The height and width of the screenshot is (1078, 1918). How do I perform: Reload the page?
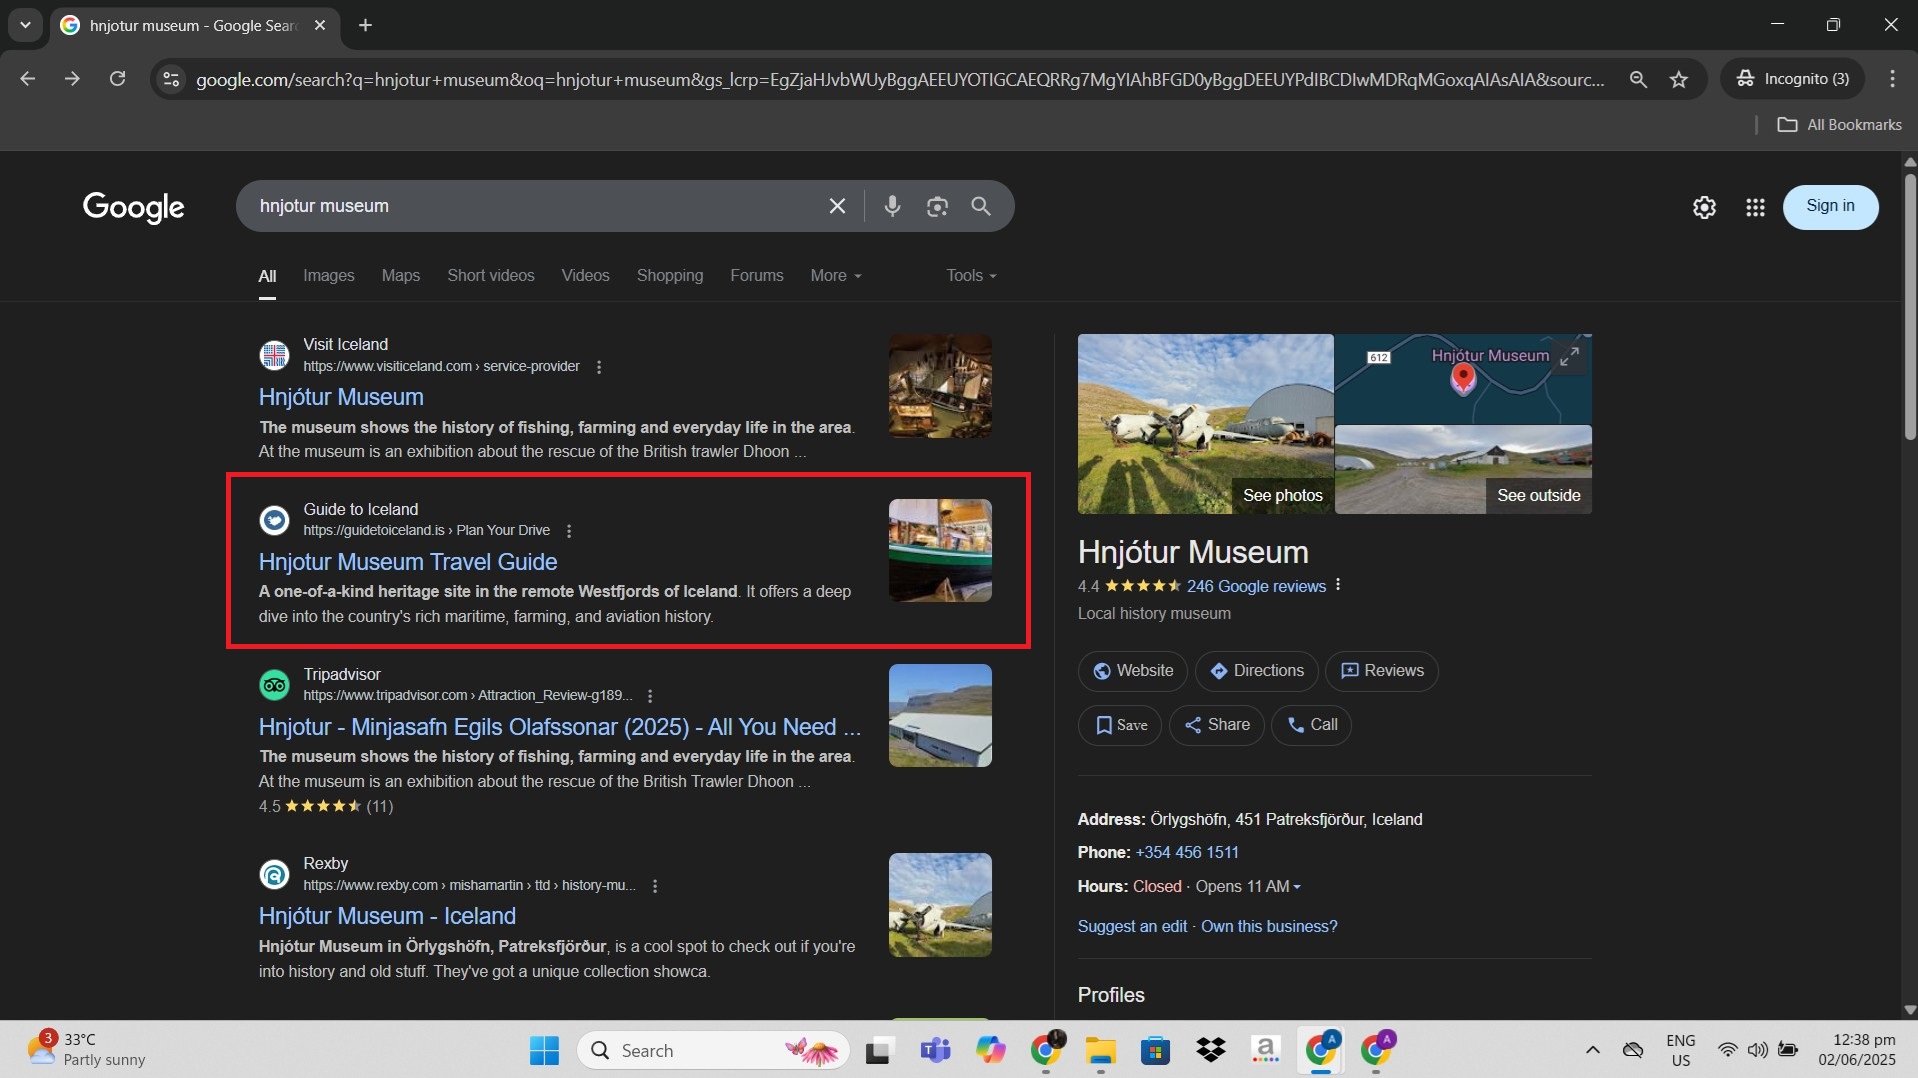click(117, 79)
